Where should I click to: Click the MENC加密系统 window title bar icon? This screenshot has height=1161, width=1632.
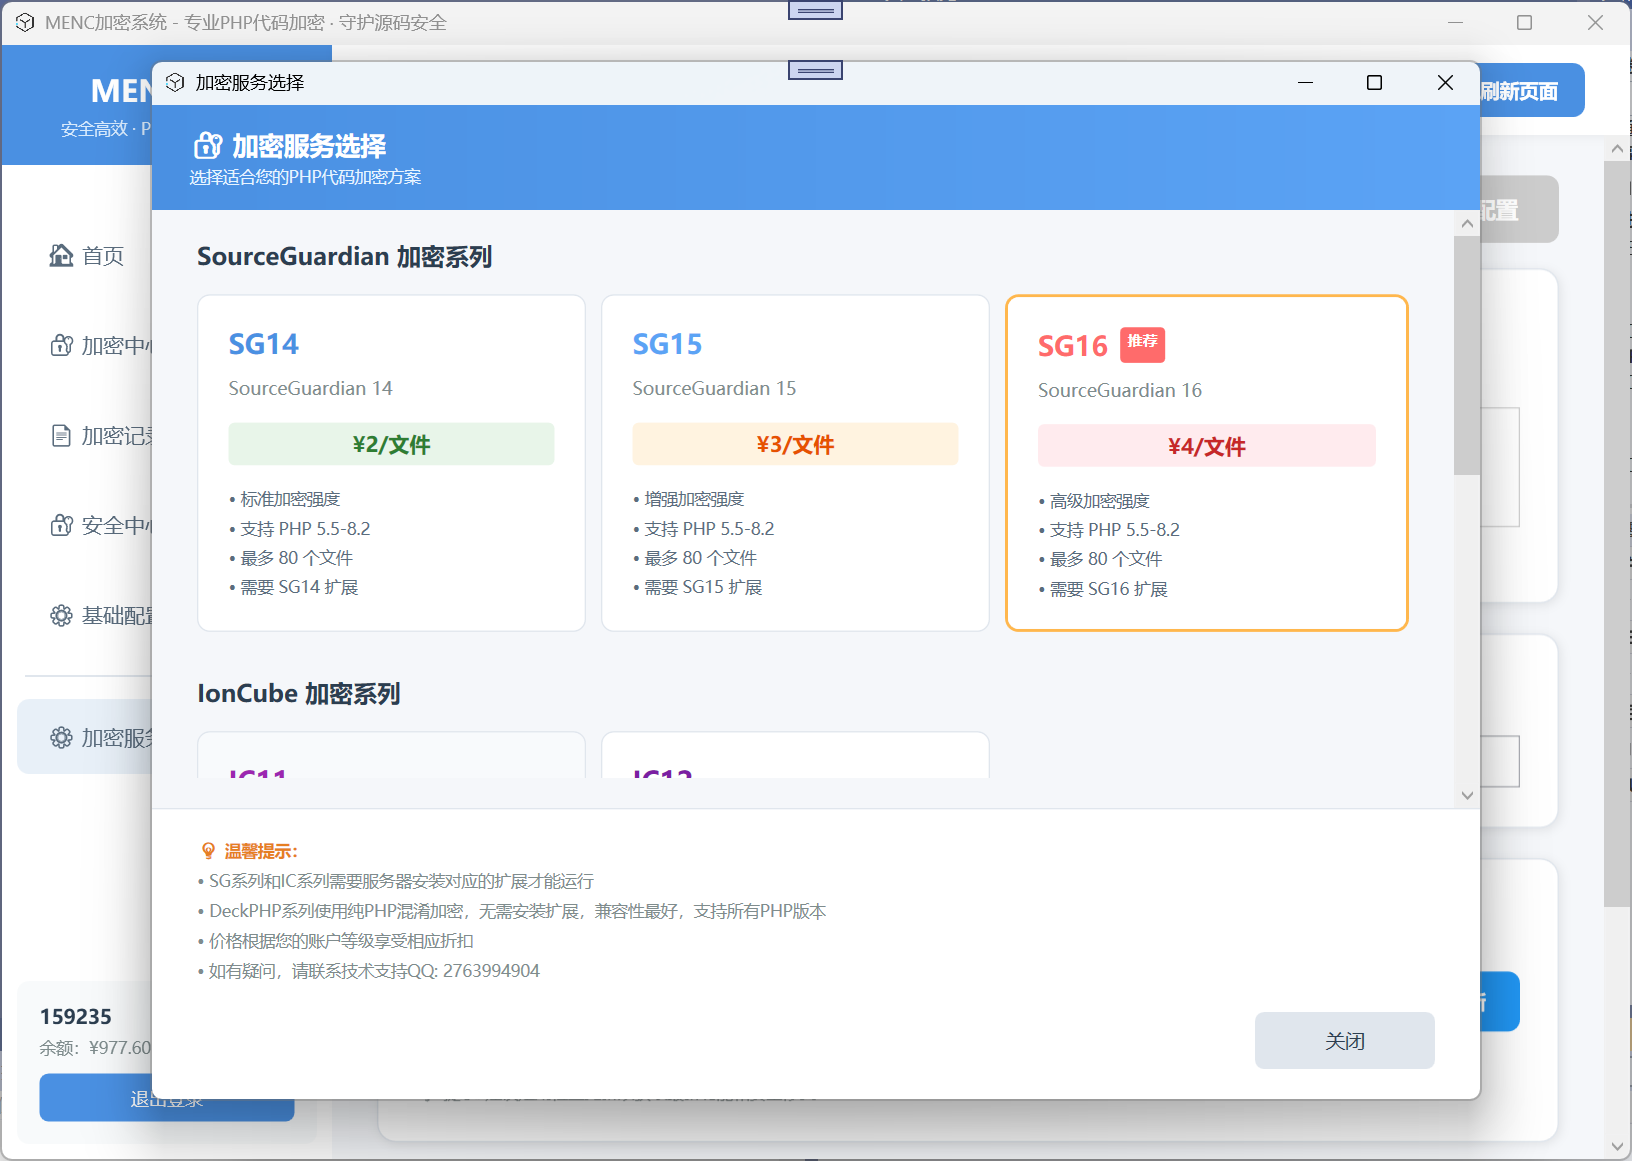[25, 23]
